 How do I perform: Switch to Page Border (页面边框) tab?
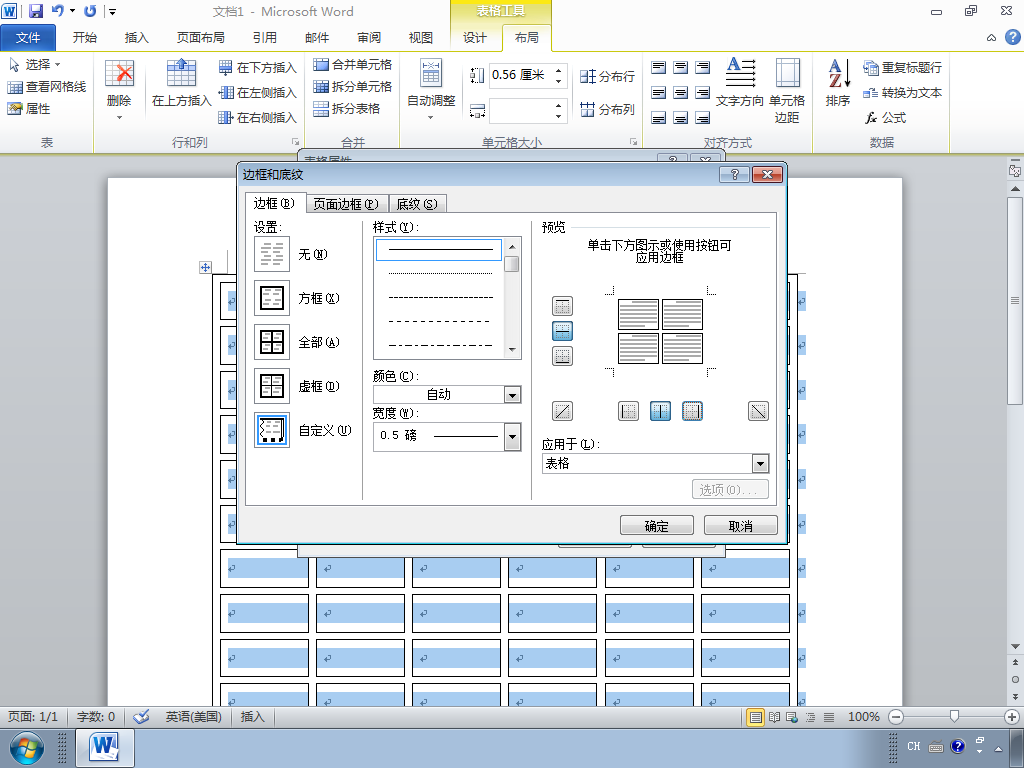tap(346, 204)
